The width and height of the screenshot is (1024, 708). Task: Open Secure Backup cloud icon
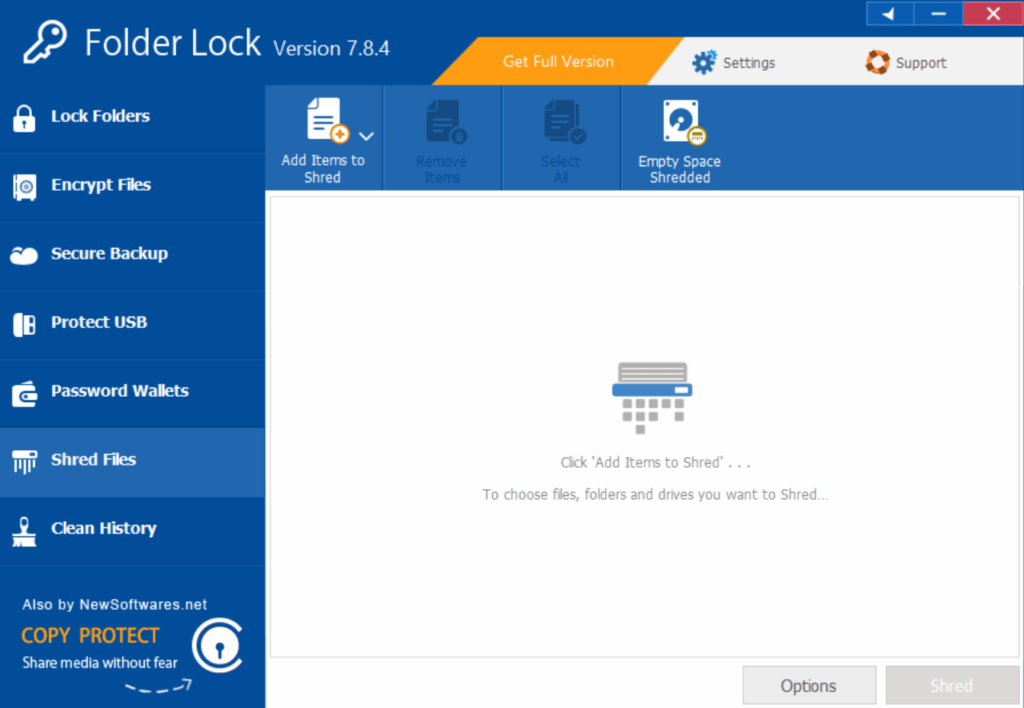point(24,255)
